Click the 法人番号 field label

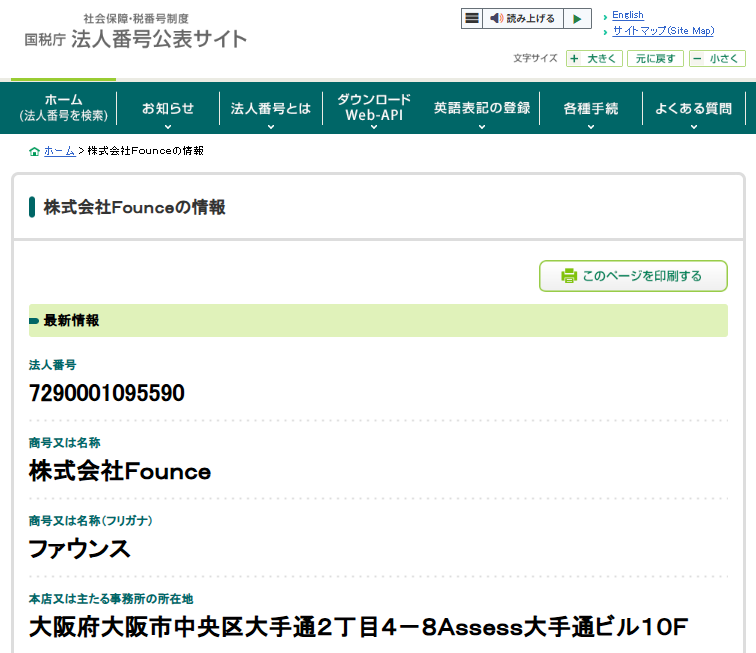[x=53, y=365]
